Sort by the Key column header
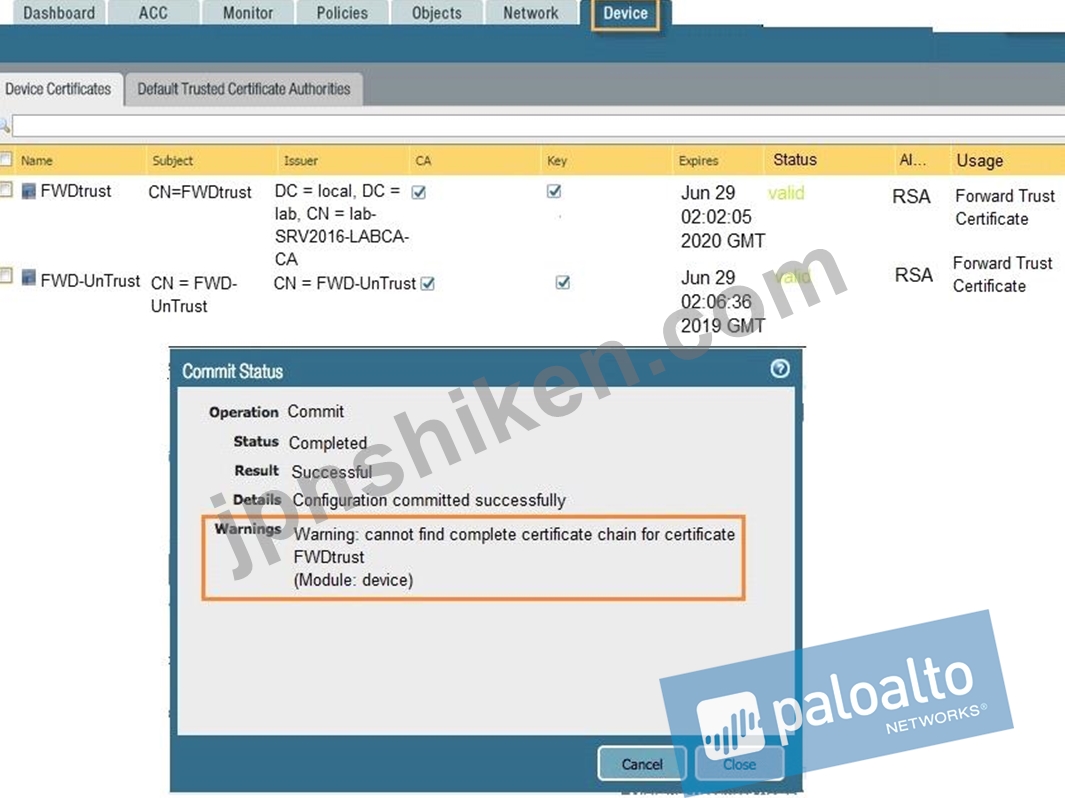Viewport: 1065px width, 798px height. pyautogui.click(x=557, y=161)
